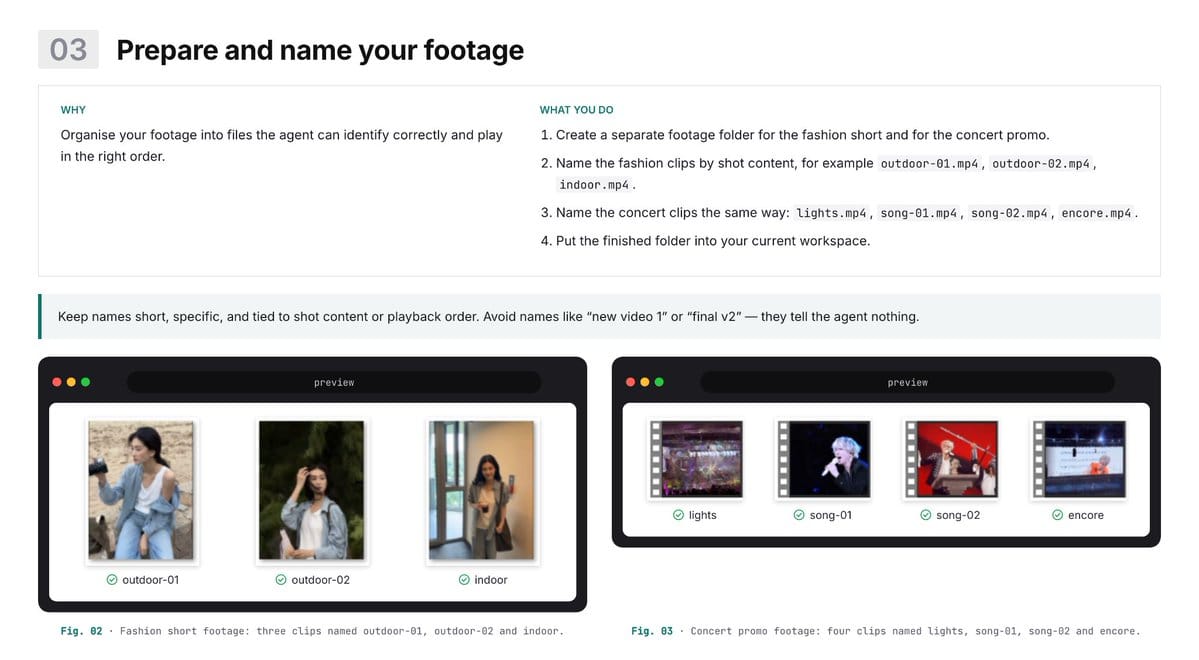Click the check icon beside the encore label
The height and width of the screenshot is (660, 1199).
(x=1058, y=515)
